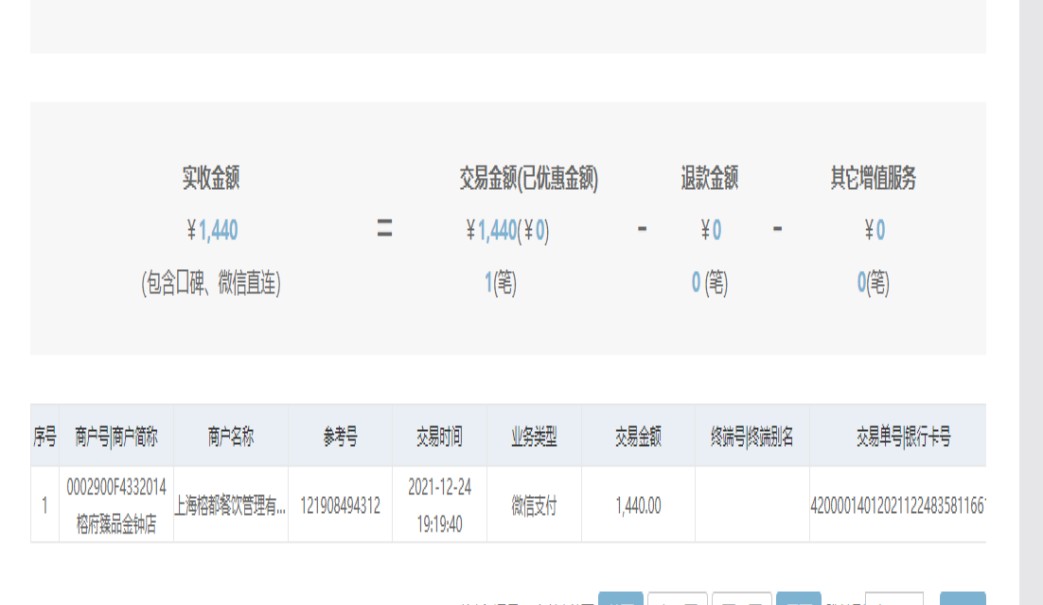This screenshot has width=1043, height=605.
Task: Open the 1(笔) transaction count link
Action: (500, 284)
